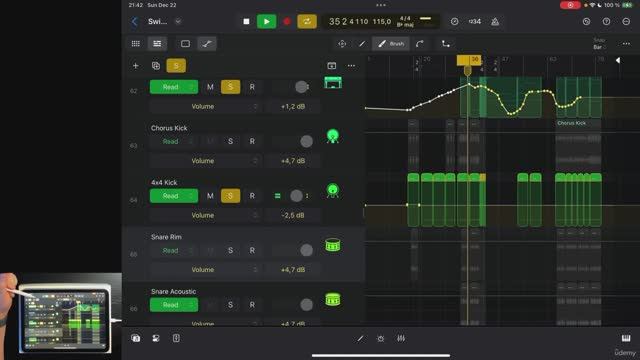Open Snare Rim Volume parameter dropdown
The height and width of the screenshot is (360, 640).
(x=204, y=270)
